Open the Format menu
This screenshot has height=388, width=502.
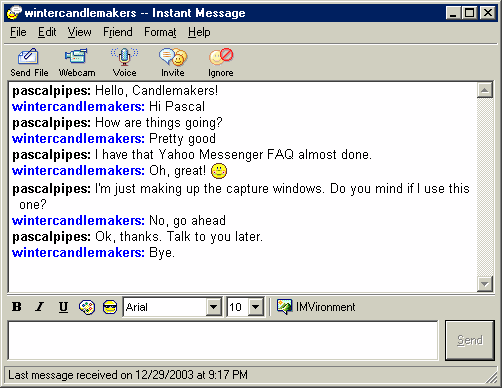click(x=160, y=32)
